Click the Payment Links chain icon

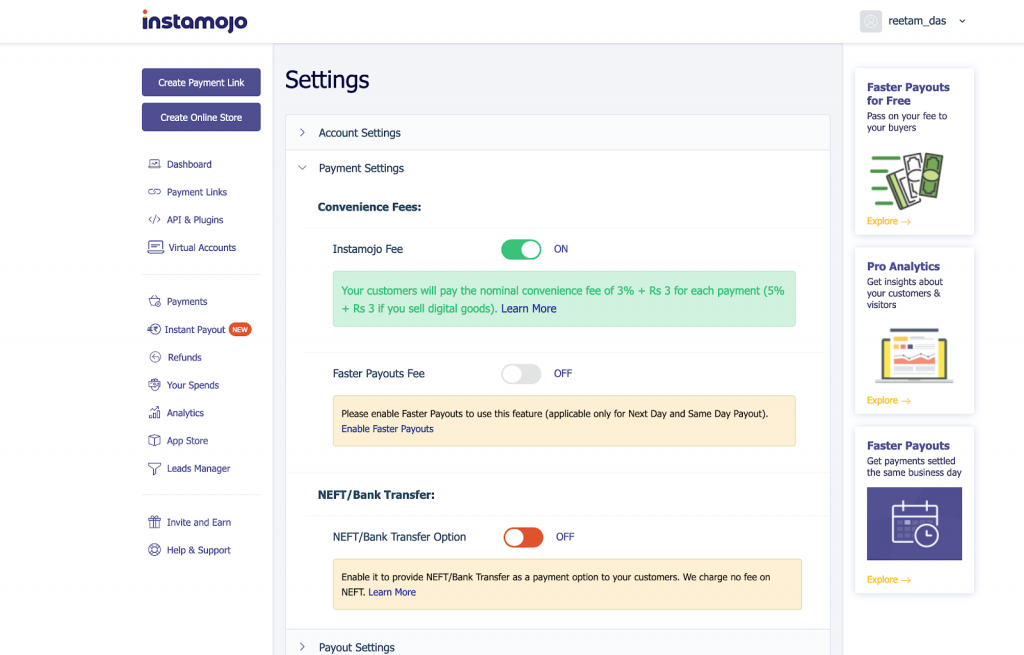coord(154,192)
